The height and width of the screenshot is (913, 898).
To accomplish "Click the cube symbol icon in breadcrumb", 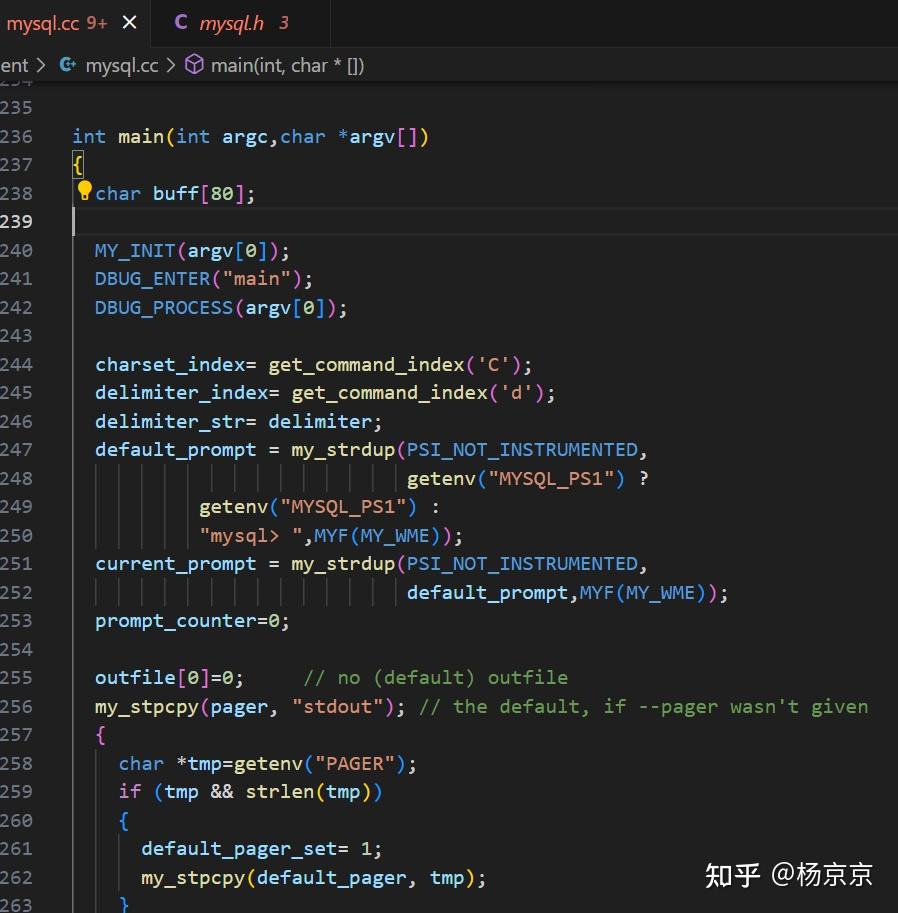I will [194, 65].
